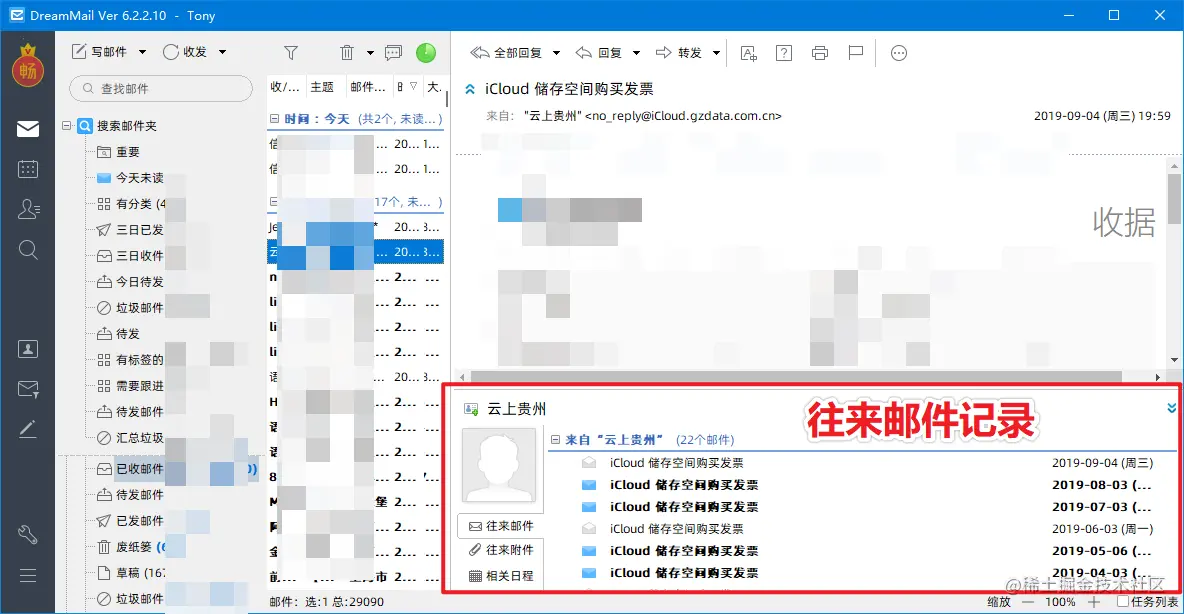Select the 往来附件 tab
1184x614 pixels.
(x=501, y=550)
